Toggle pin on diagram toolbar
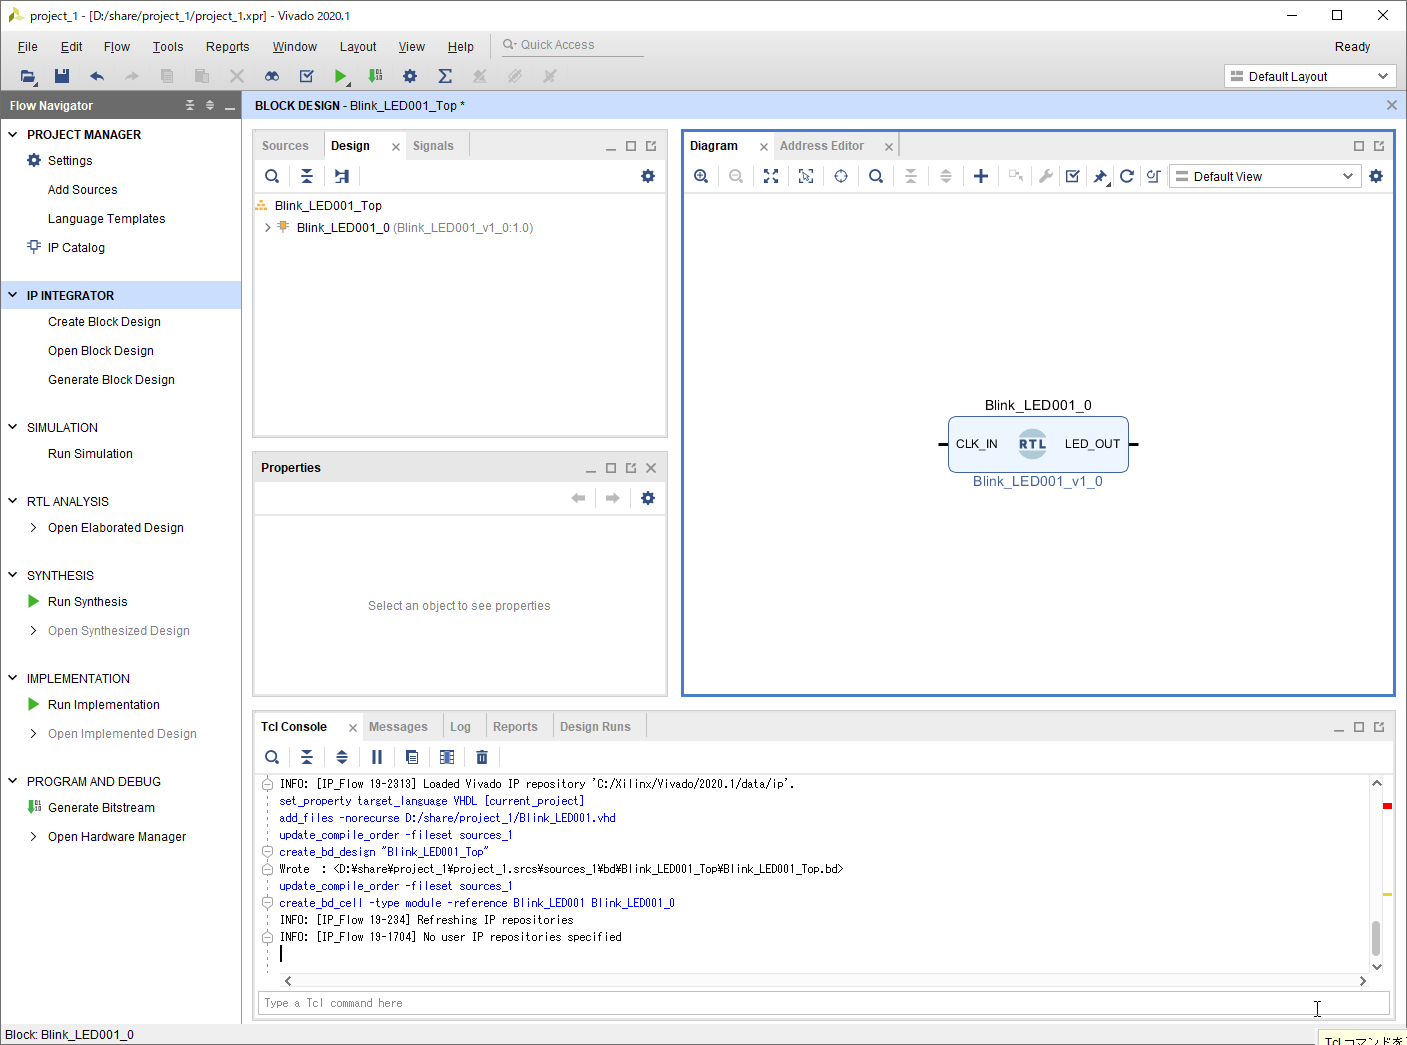 tap(1100, 176)
